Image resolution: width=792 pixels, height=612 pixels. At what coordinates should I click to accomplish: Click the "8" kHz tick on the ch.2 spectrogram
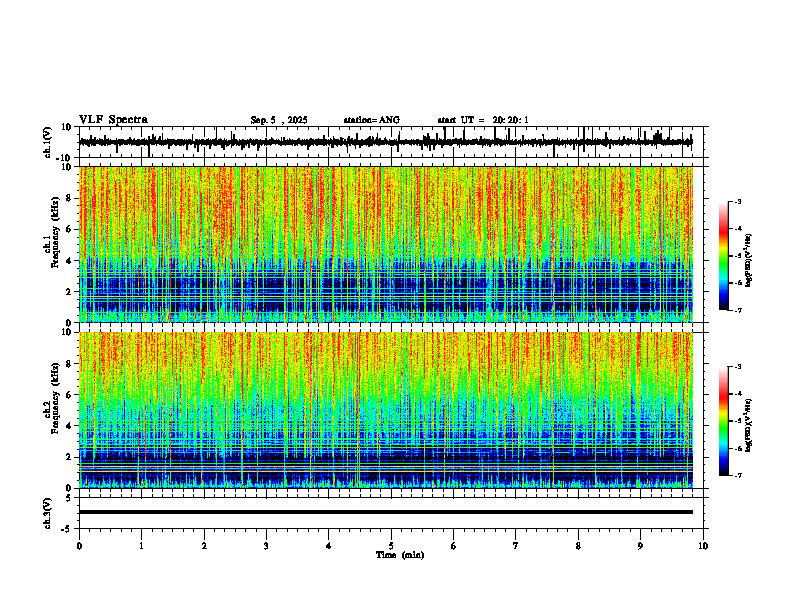[69, 364]
